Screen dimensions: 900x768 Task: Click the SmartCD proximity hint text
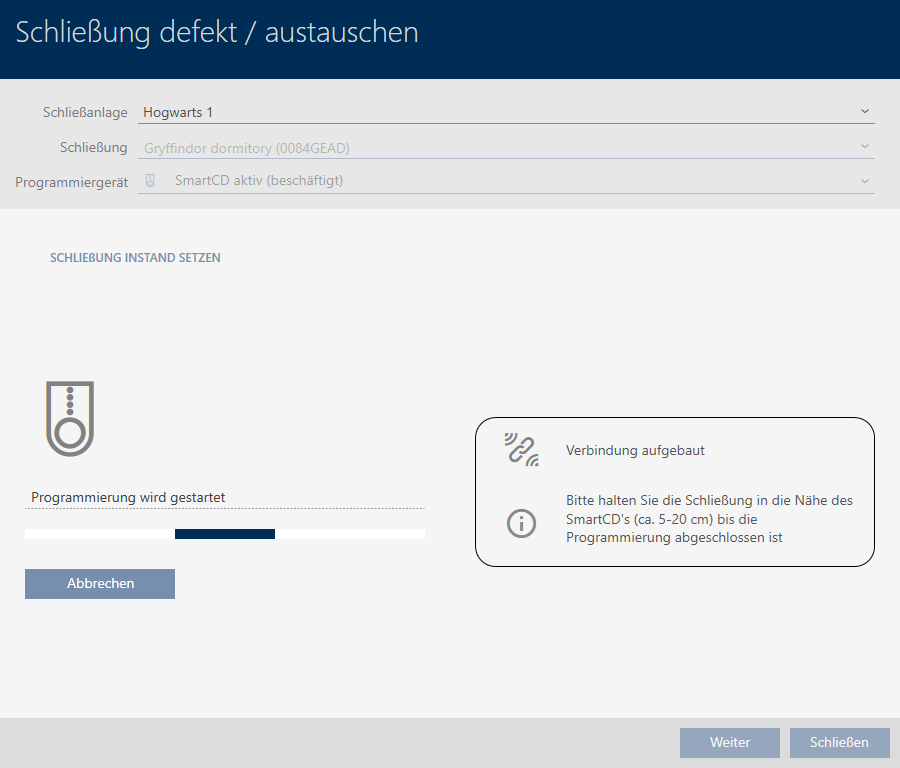[708, 519]
